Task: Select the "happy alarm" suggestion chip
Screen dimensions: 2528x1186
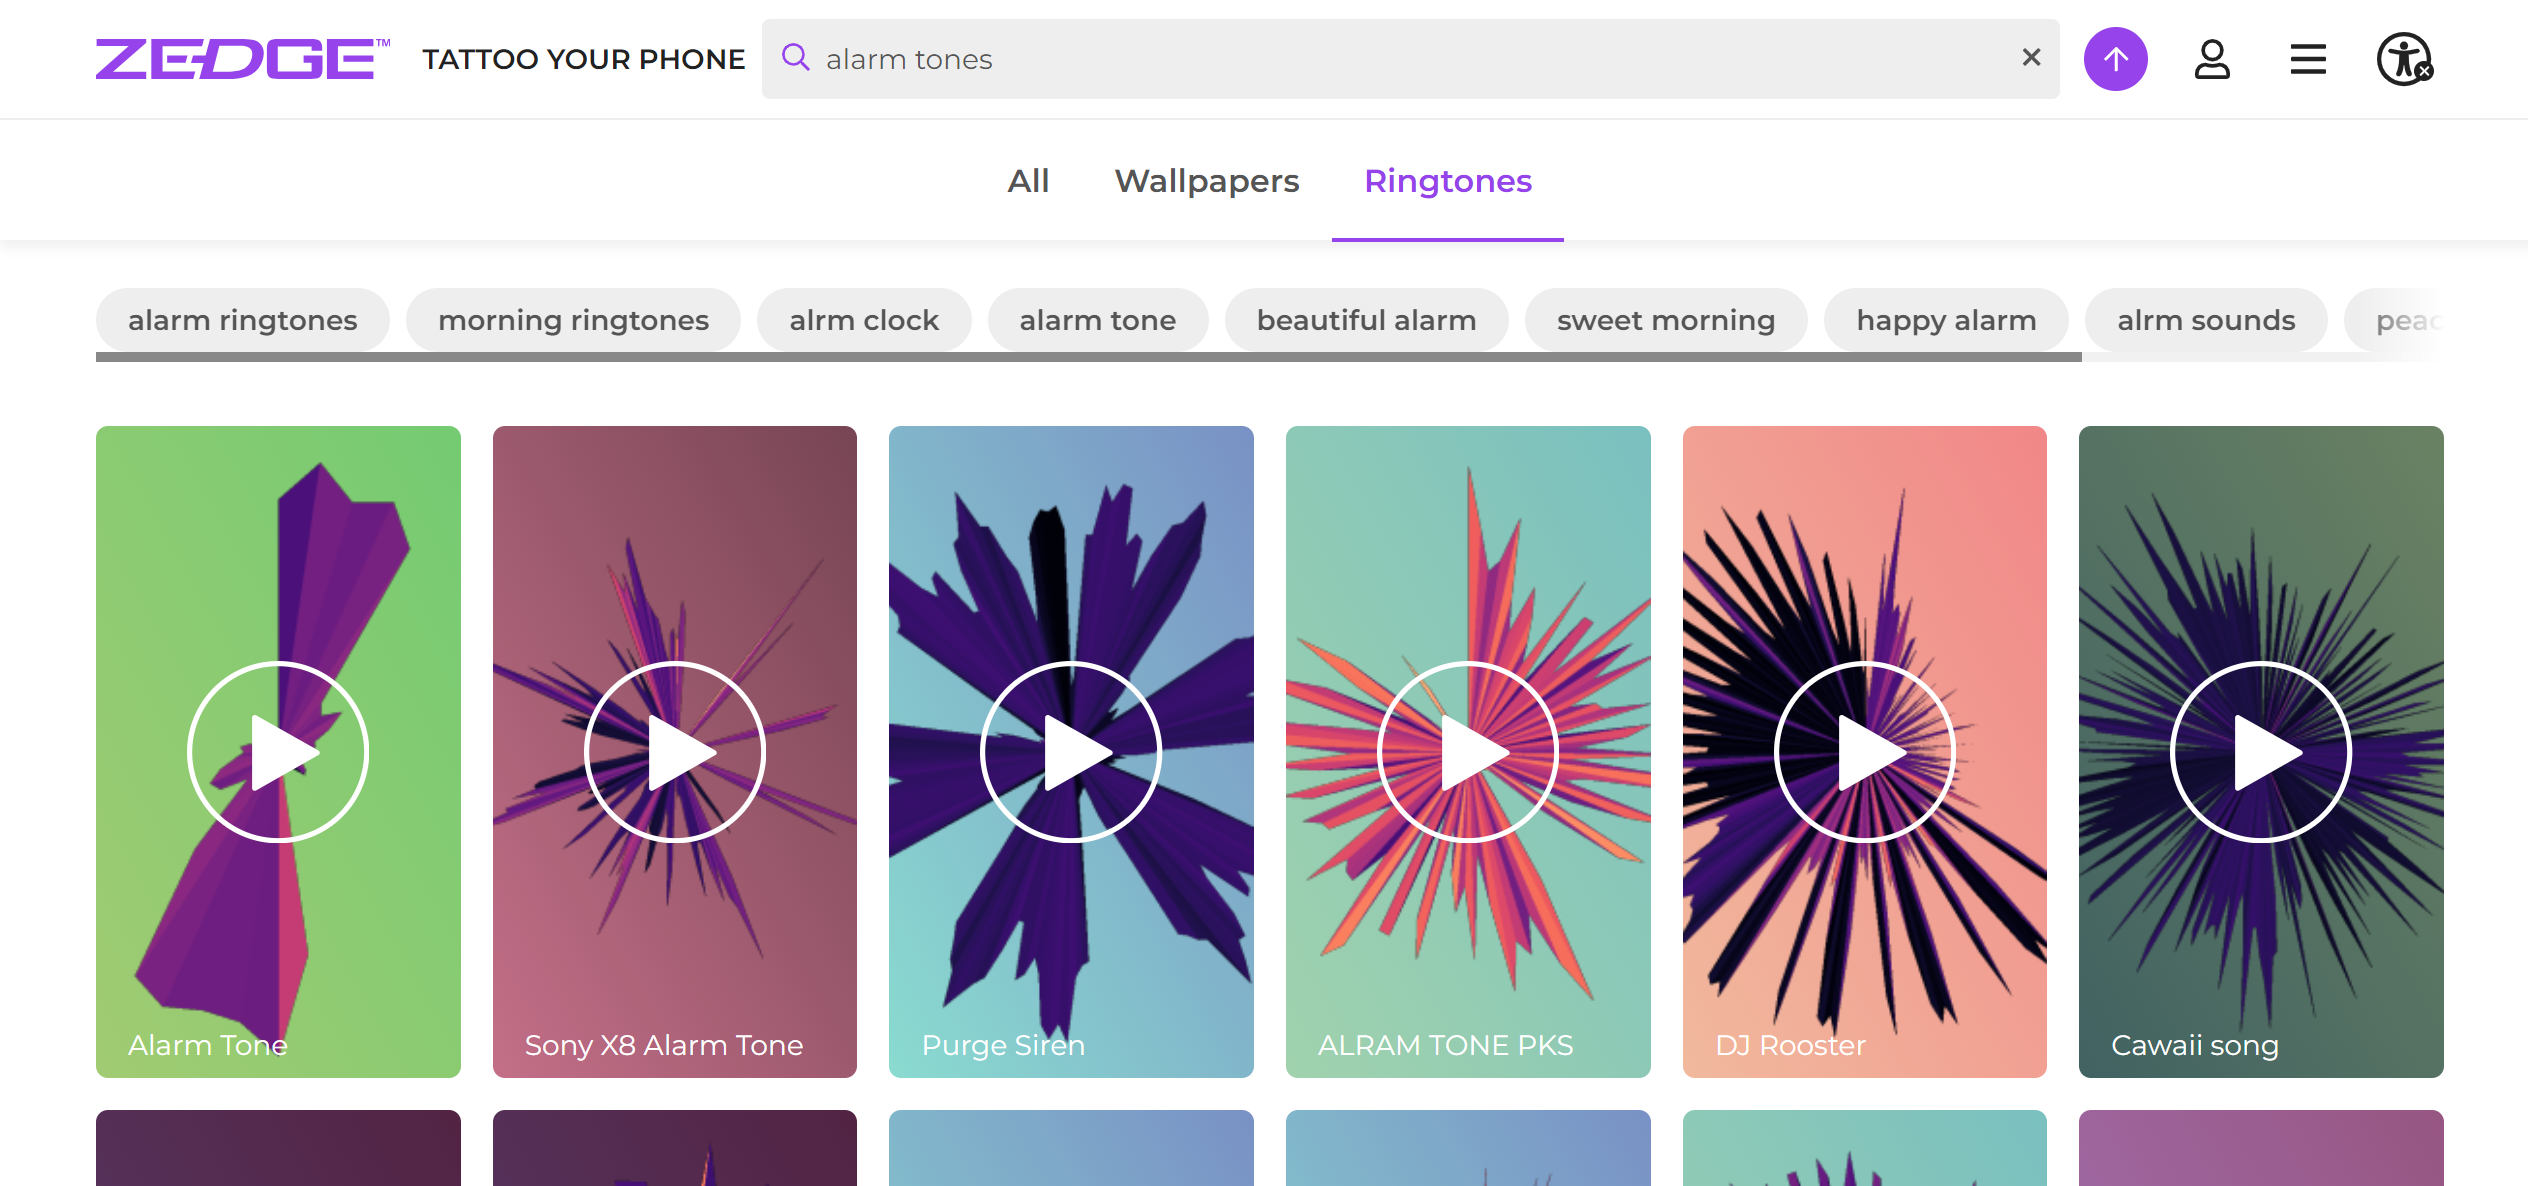Action: pyautogui.click(x=1946, y=320)
